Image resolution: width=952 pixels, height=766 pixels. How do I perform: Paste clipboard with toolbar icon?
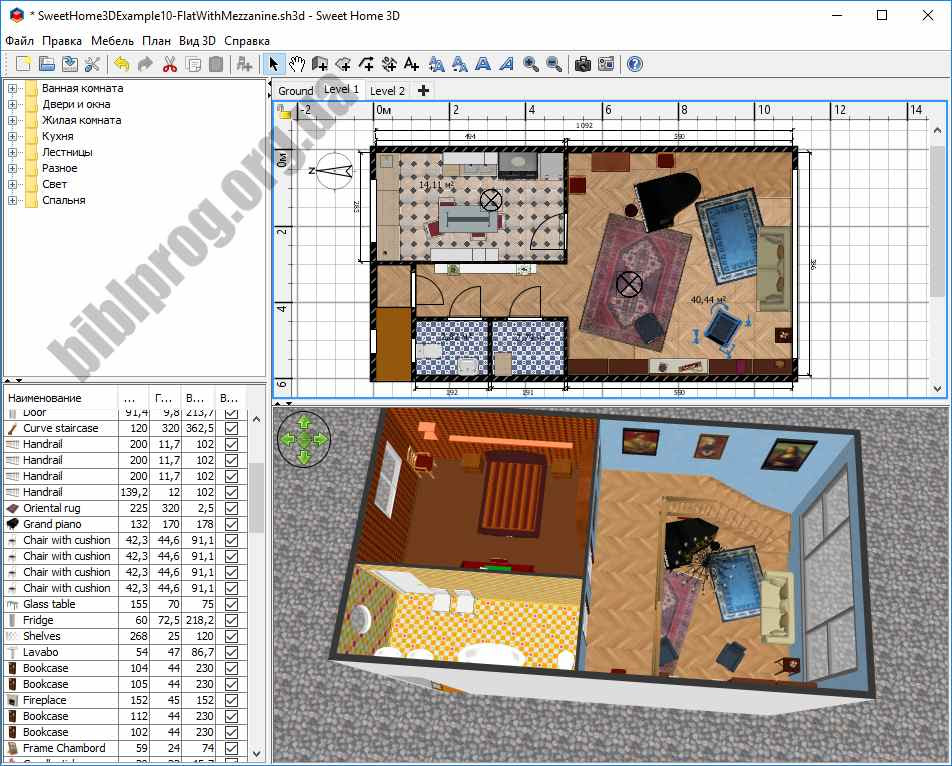click(216, 64)
